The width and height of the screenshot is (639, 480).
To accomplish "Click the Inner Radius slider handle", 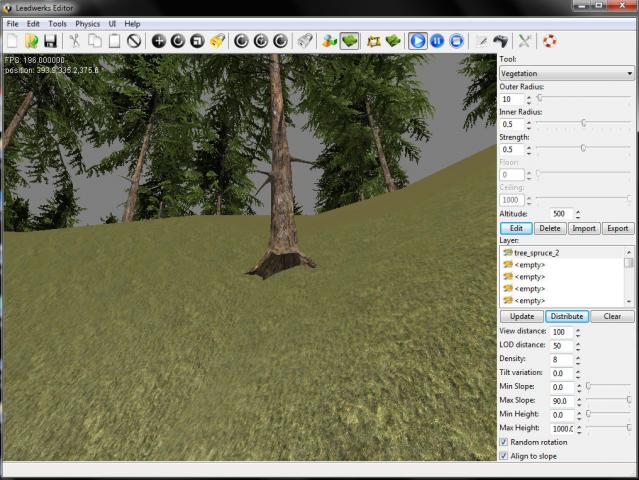I will (583, 124).
